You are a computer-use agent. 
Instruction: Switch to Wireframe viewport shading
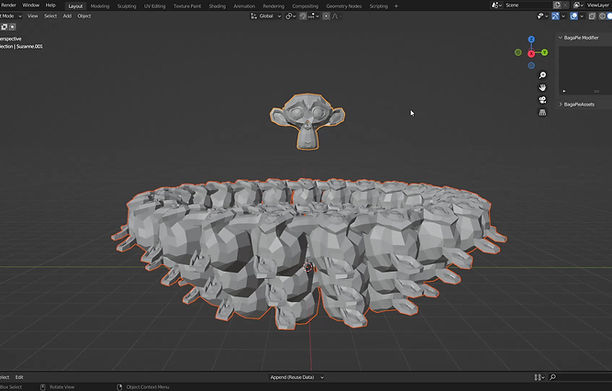603,16
